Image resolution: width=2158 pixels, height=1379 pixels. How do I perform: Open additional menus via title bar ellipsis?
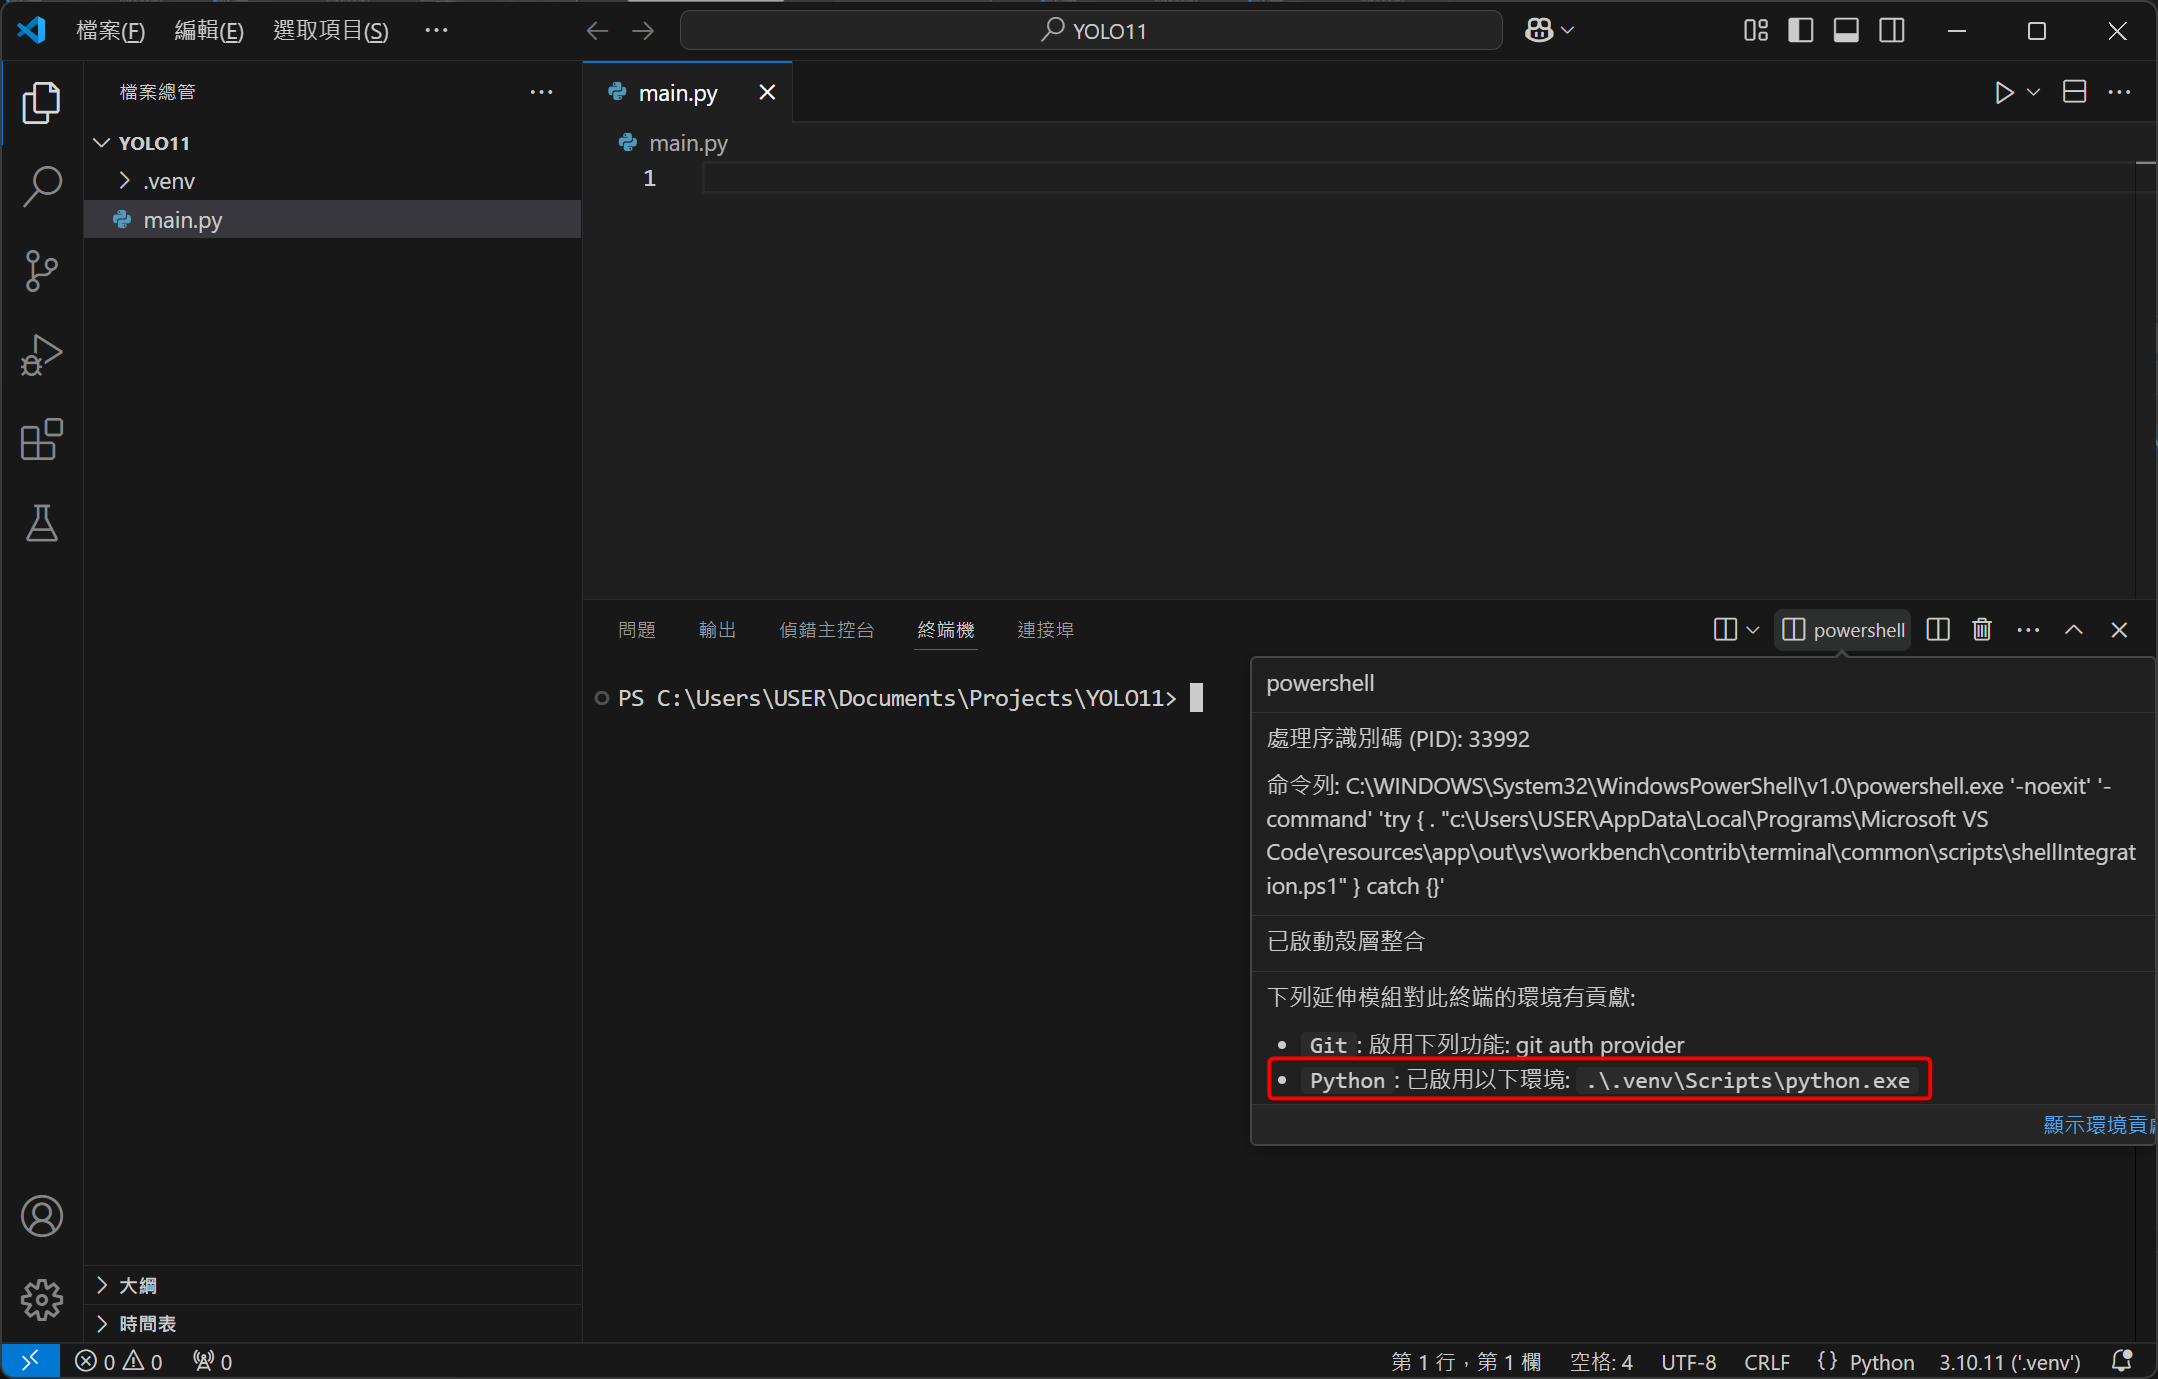click(436, 30)
